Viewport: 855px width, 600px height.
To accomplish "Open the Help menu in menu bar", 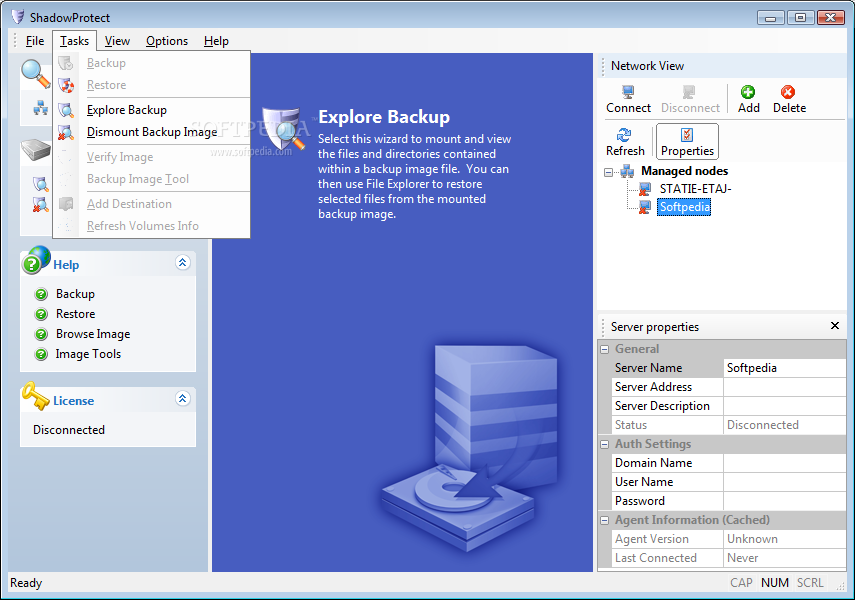I will coord(216,41).
